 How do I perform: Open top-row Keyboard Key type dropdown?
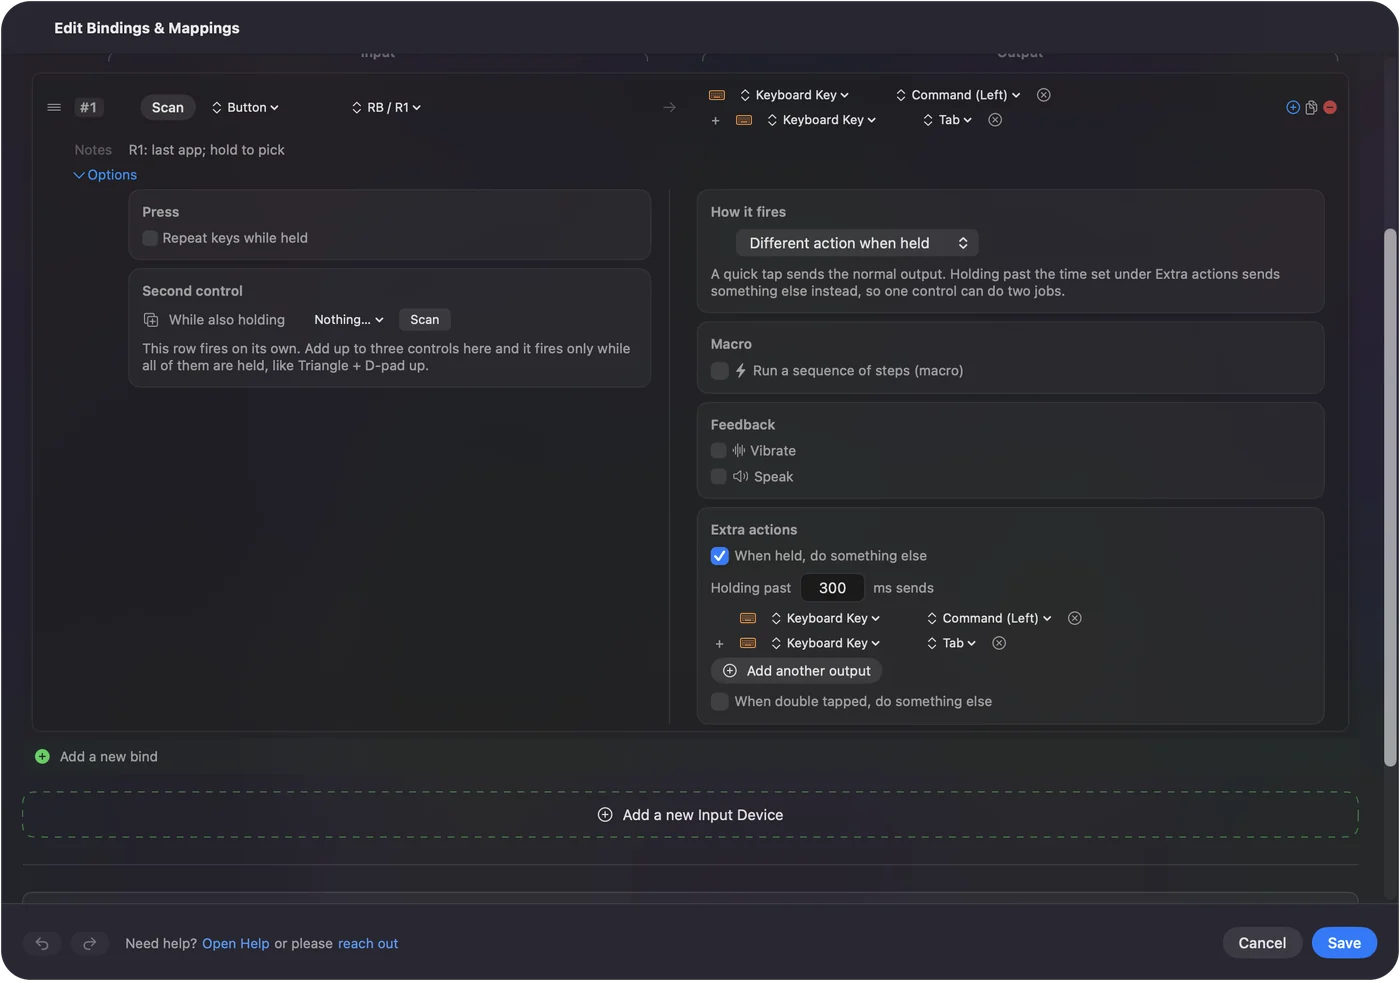(x=794, y=95)
